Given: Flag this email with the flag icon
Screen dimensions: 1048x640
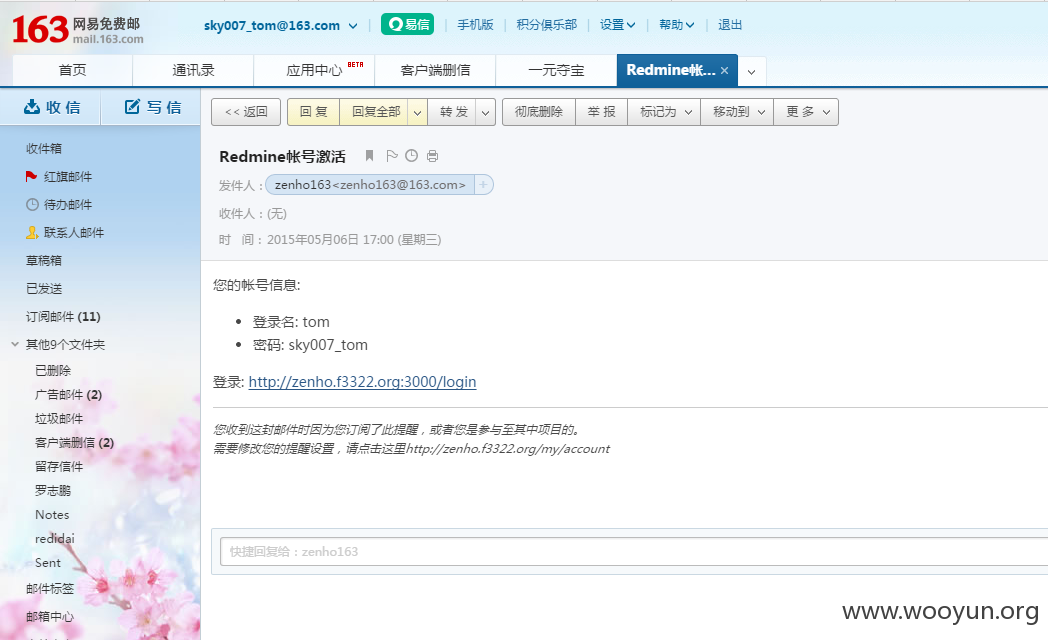Looking at the screenshot, I should point(392,156).
